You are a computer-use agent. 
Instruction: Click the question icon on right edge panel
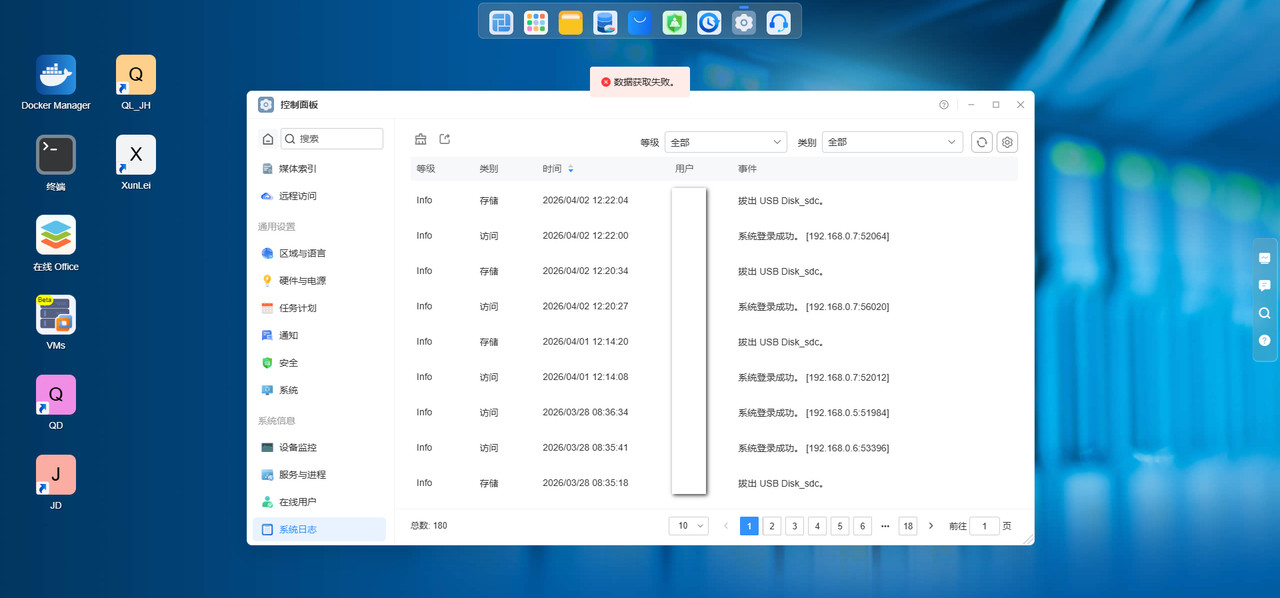[1265, 340]
